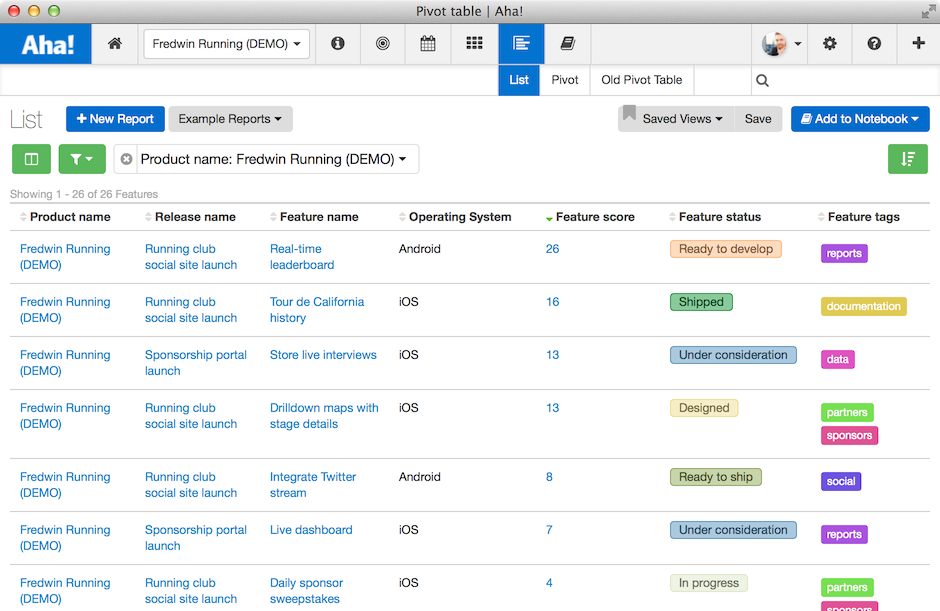Image resolution: width=940 pixels, height=611 pixels.
Task: Open the Fredwin Running (DEMO) product dropdown
Action: (x=227, y=44)
